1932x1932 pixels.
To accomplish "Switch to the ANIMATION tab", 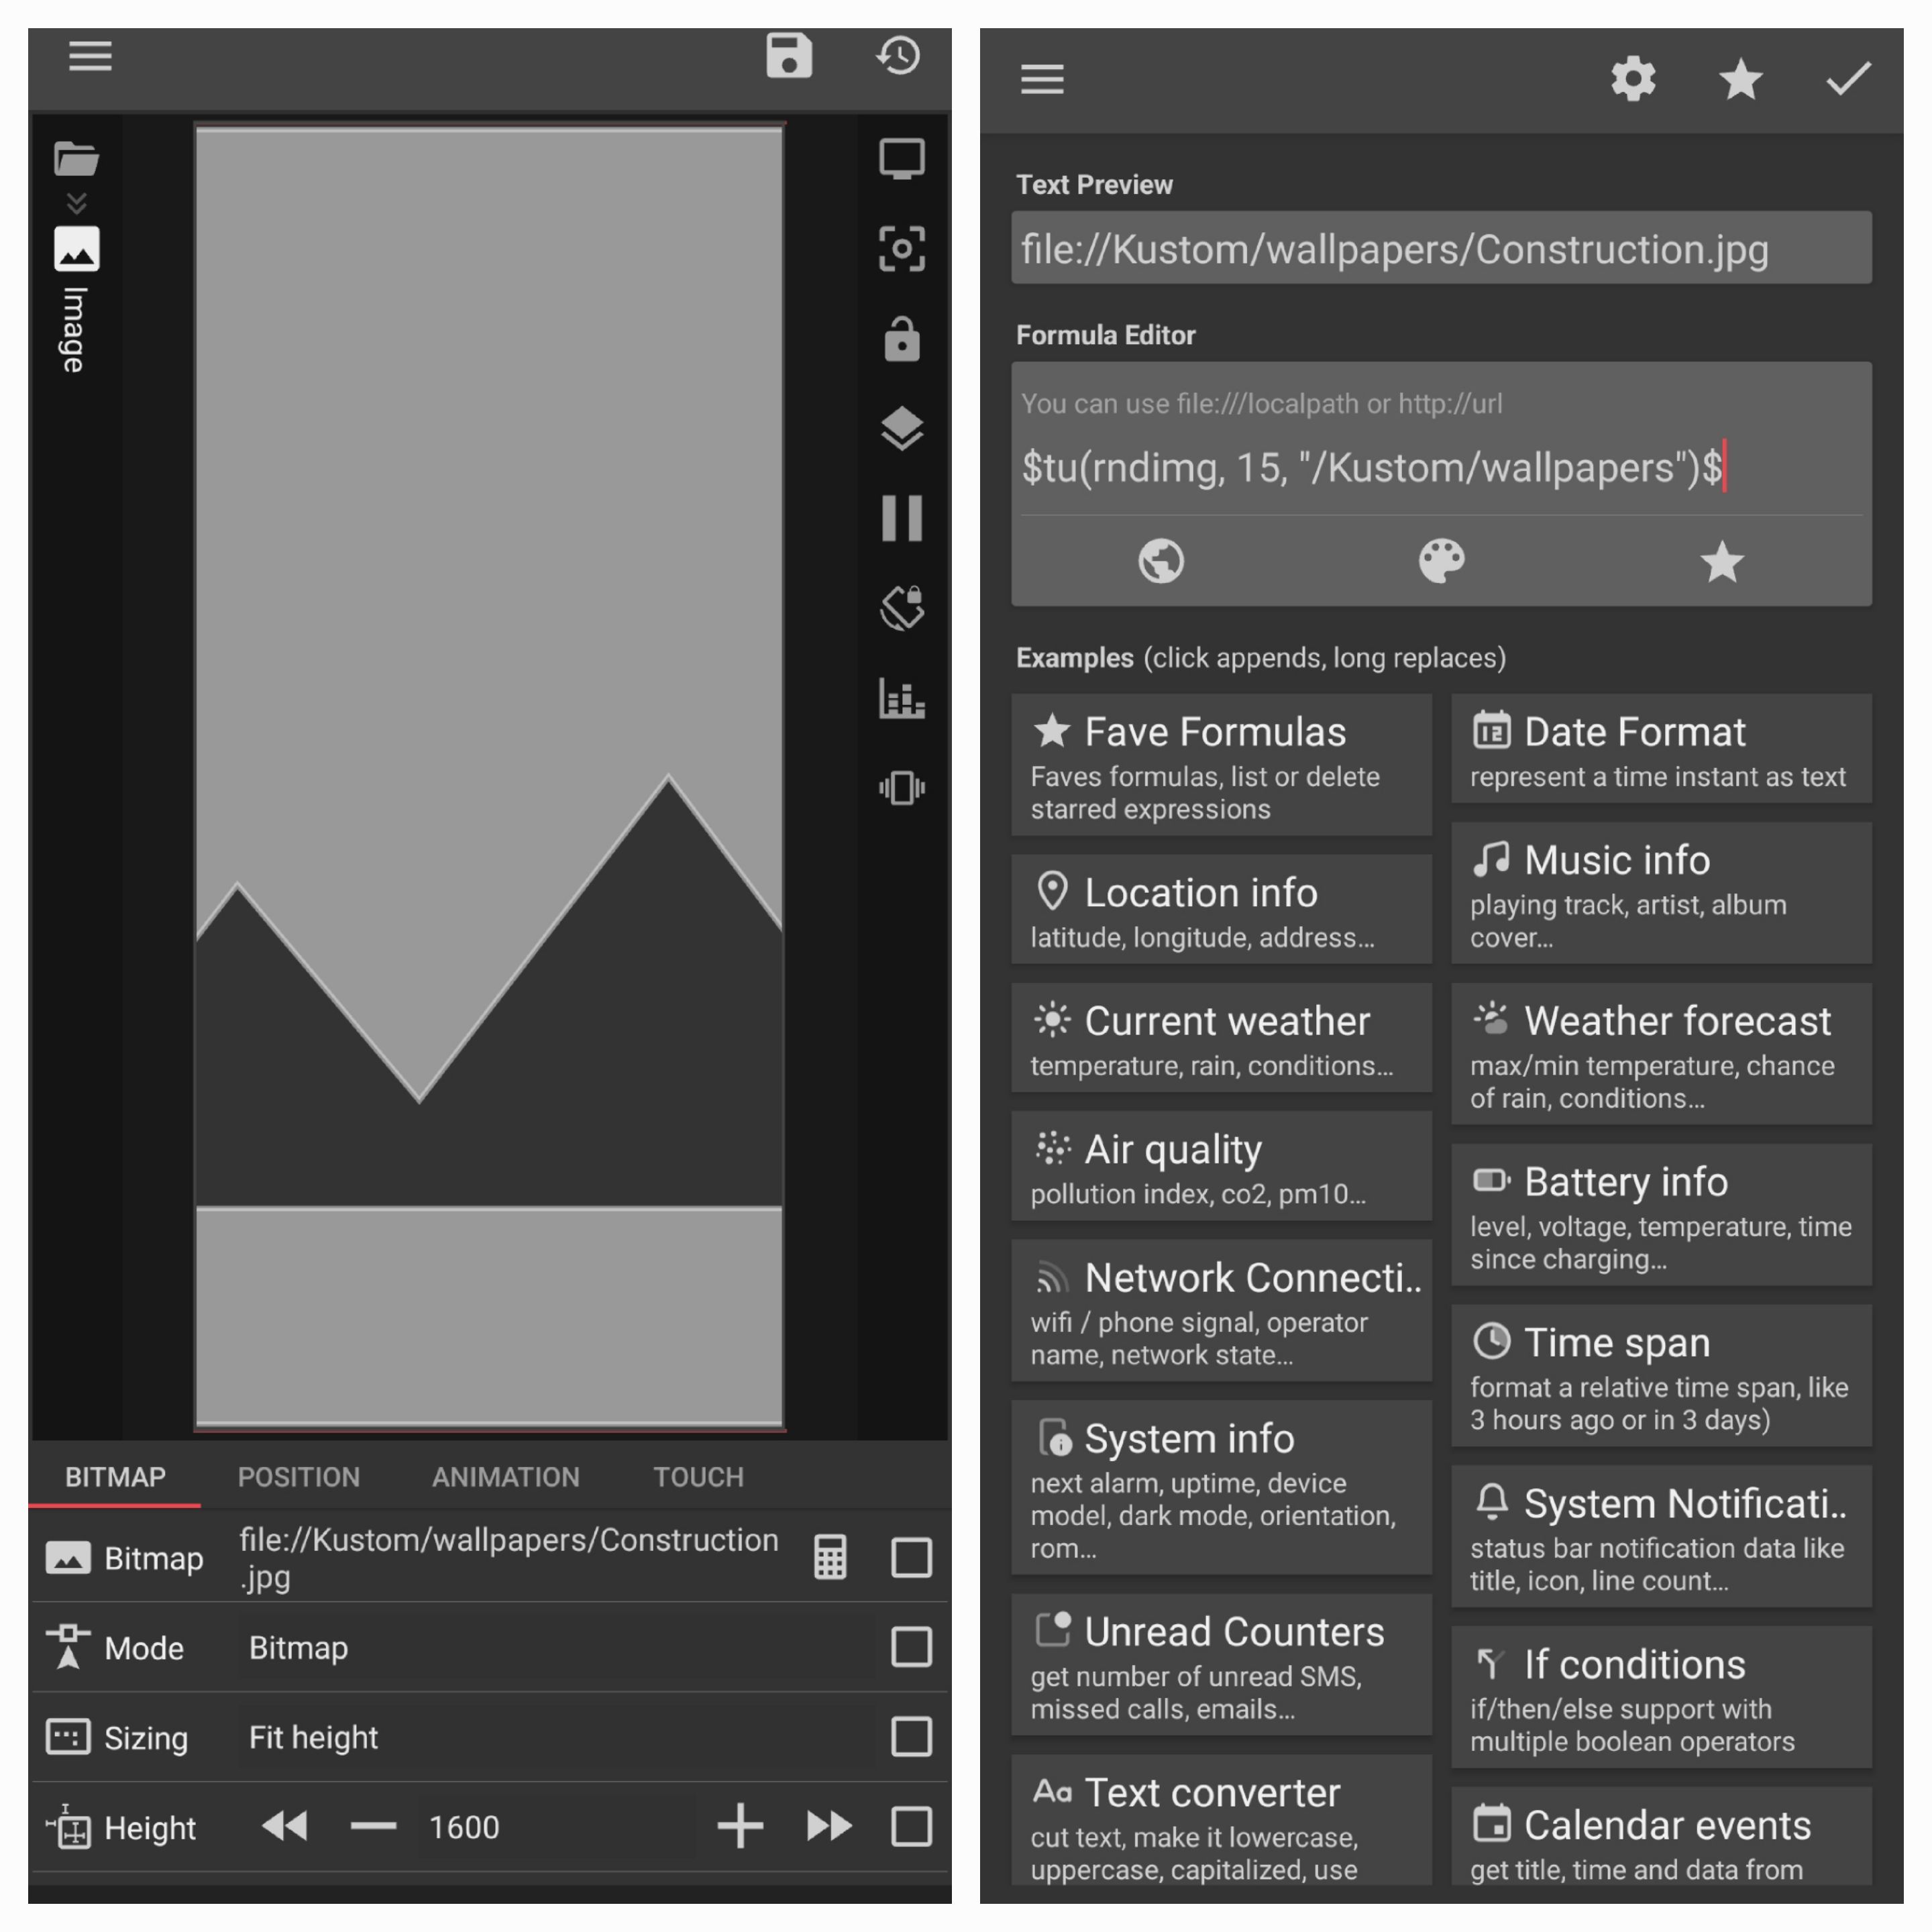I will click(505, 1477).
